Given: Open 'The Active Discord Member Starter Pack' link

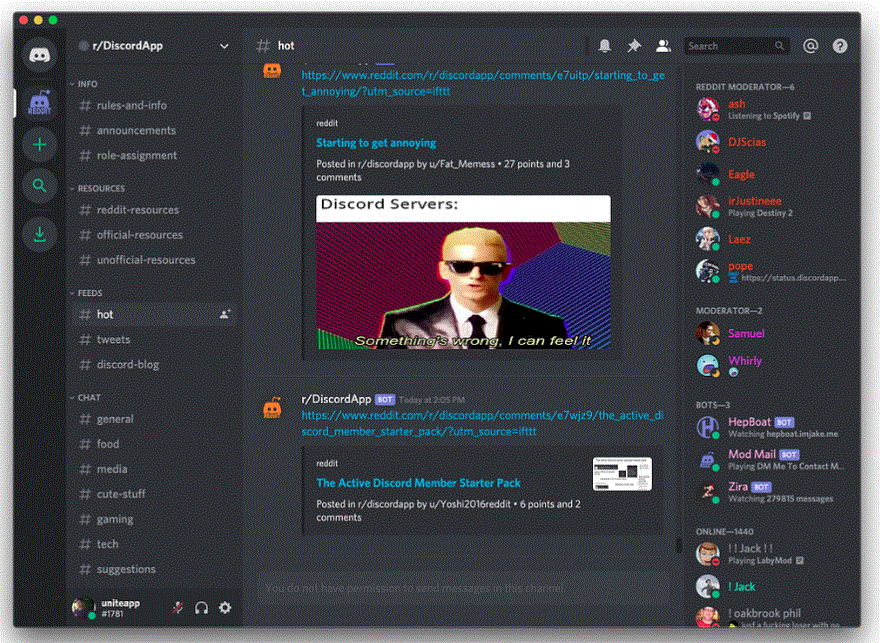Looking at the screenshot, I should point(418,483).
